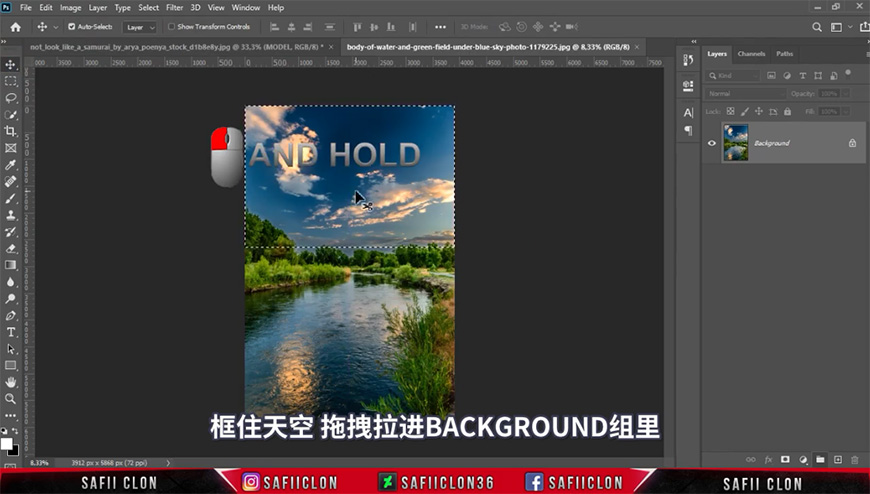The image size is (870, 494).
Task: Open the Opacity dropdown arrow
Action: (x=845, y=94)
